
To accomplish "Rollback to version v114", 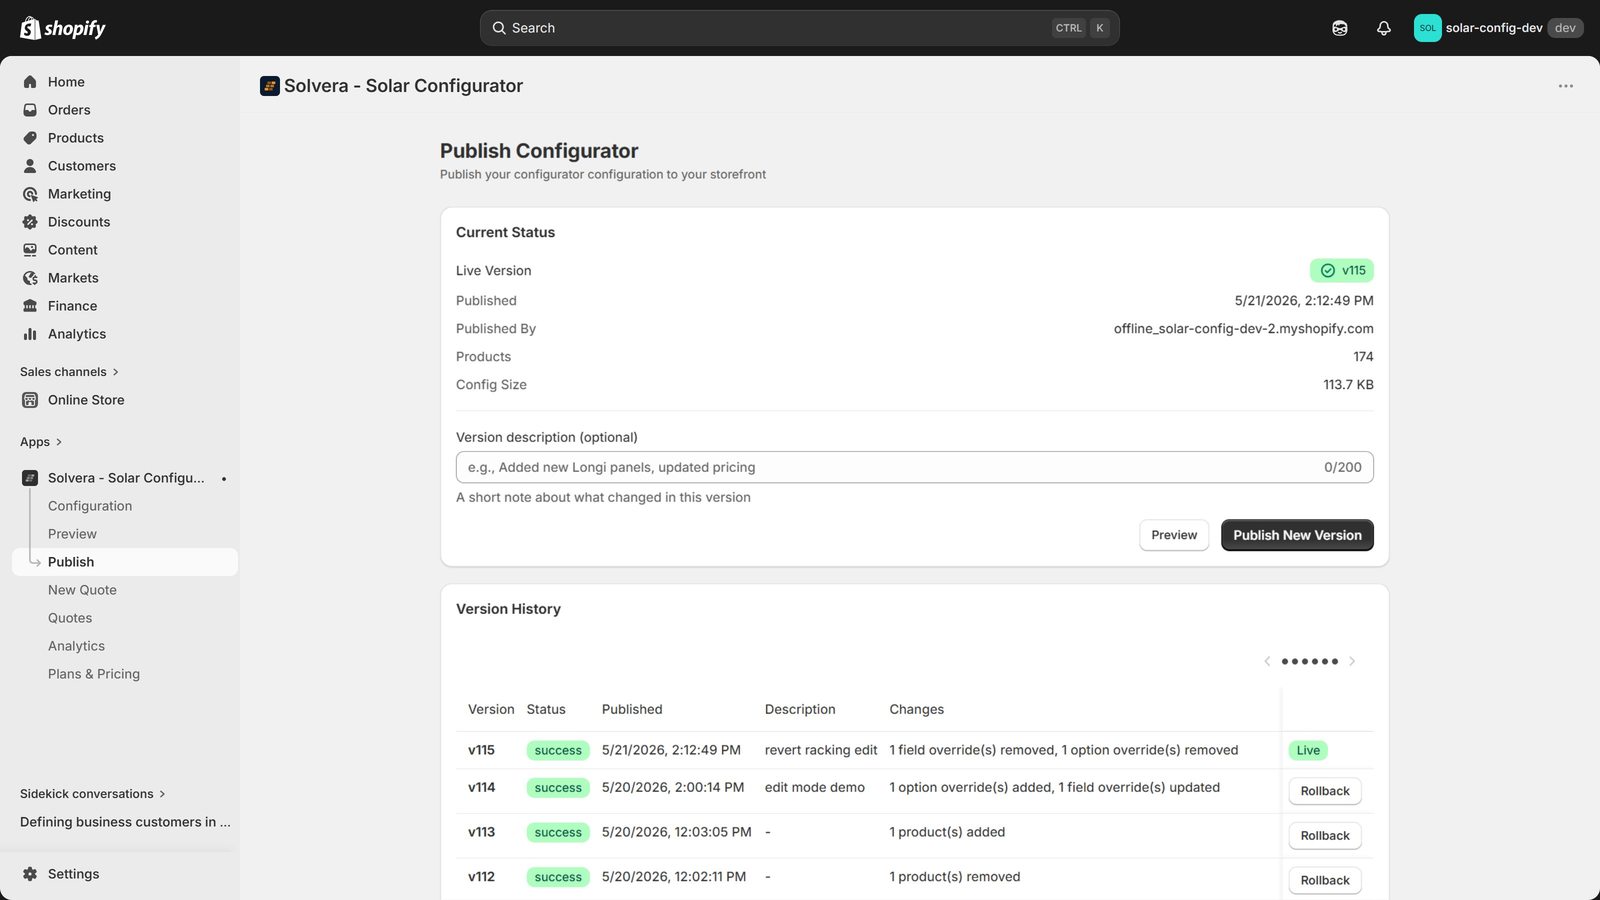I will [1325, 791].
